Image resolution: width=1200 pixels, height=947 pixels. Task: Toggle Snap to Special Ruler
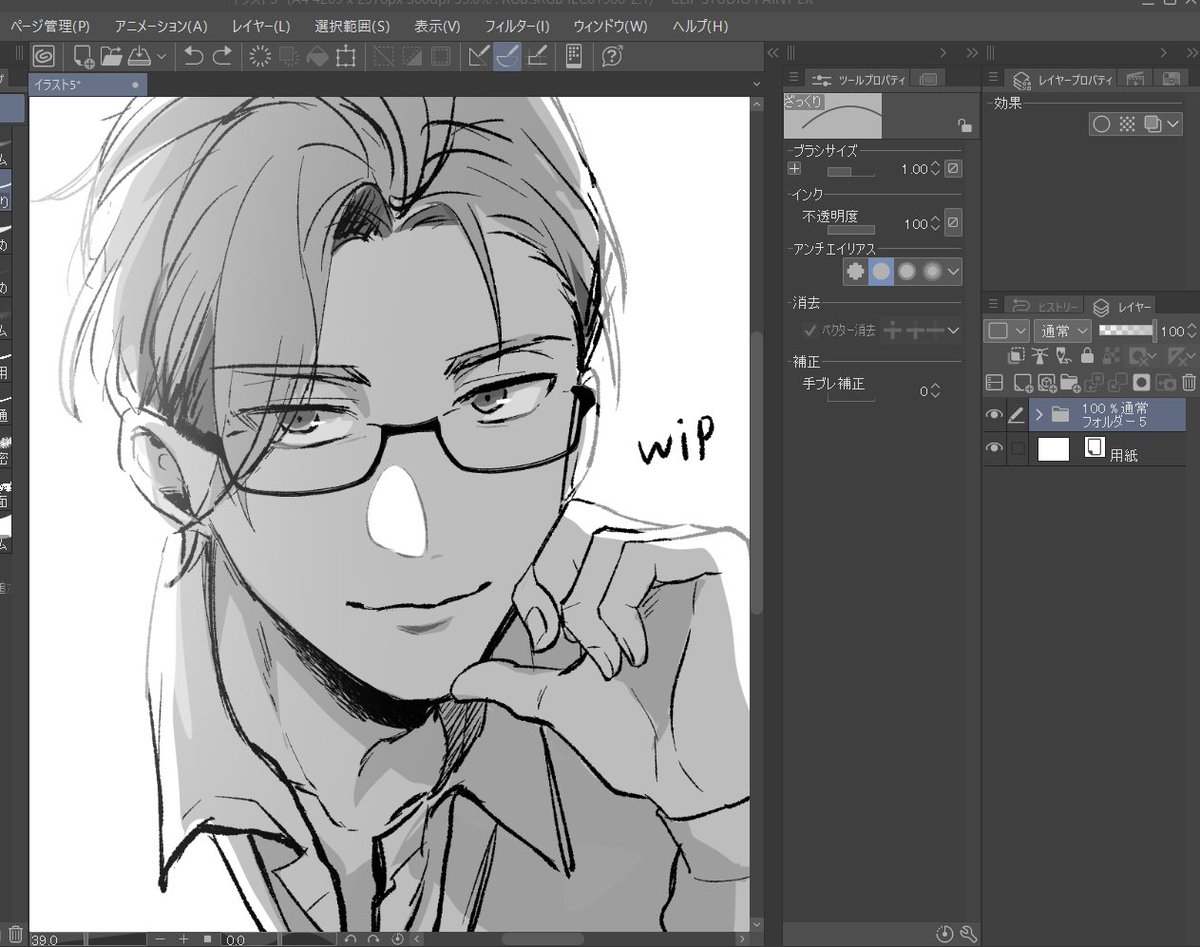pyautogui.click(x=507, y=56)
